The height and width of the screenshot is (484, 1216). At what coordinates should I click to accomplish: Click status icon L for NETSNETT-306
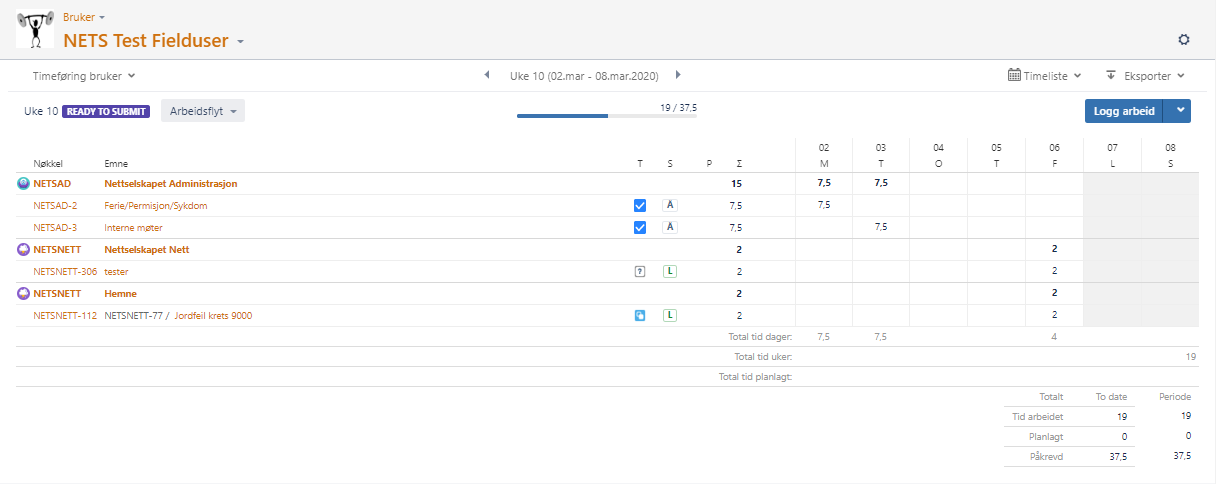pos(670,271)
